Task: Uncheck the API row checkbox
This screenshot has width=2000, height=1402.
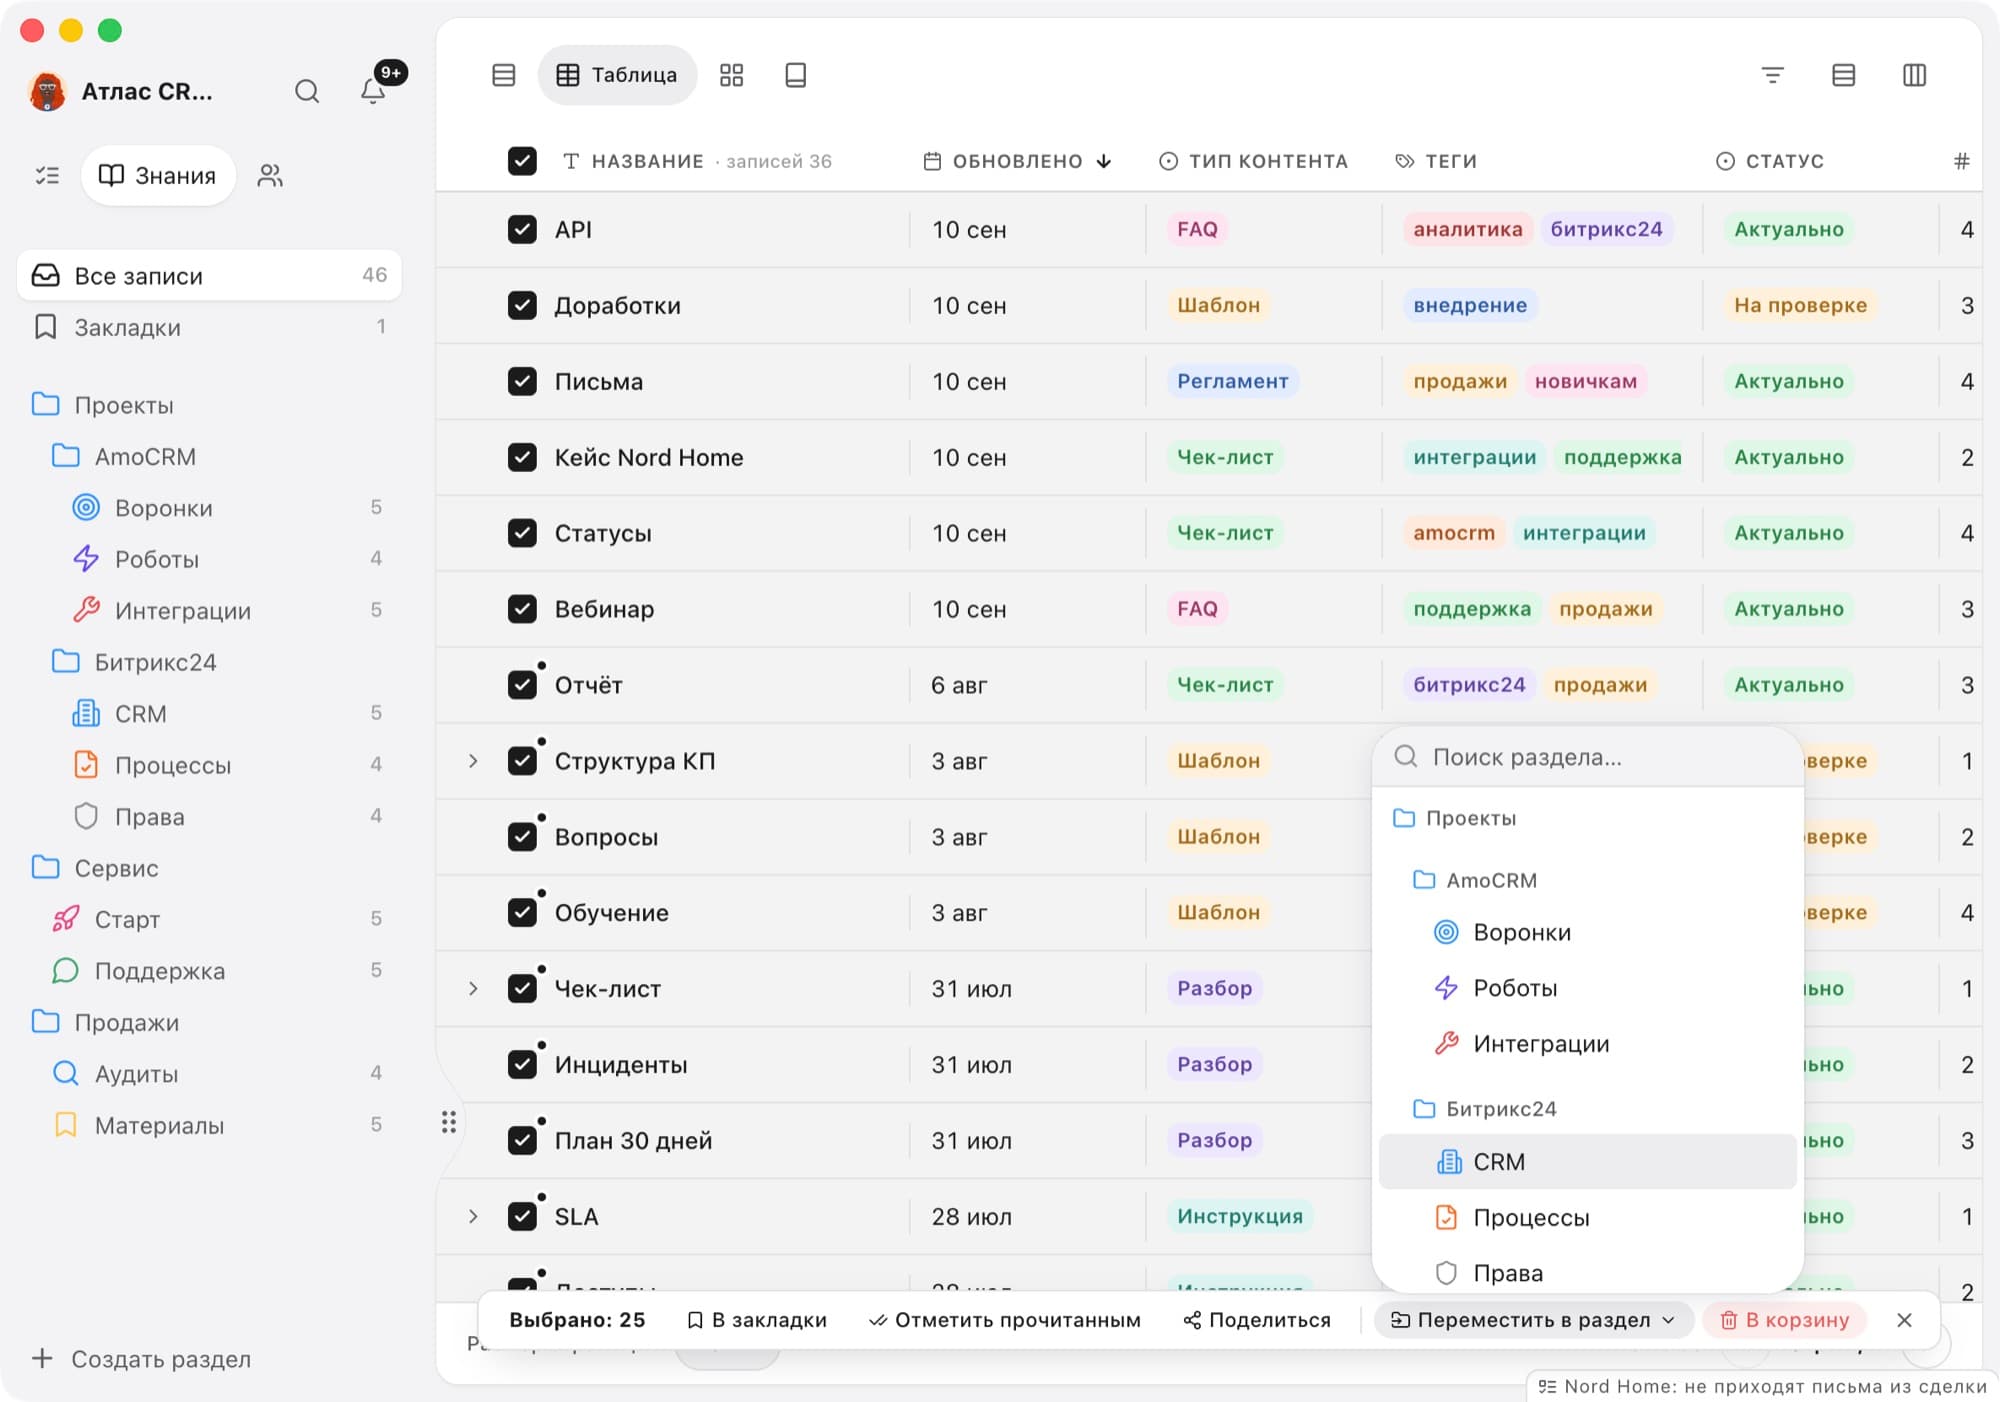Action: click(522, 229)
